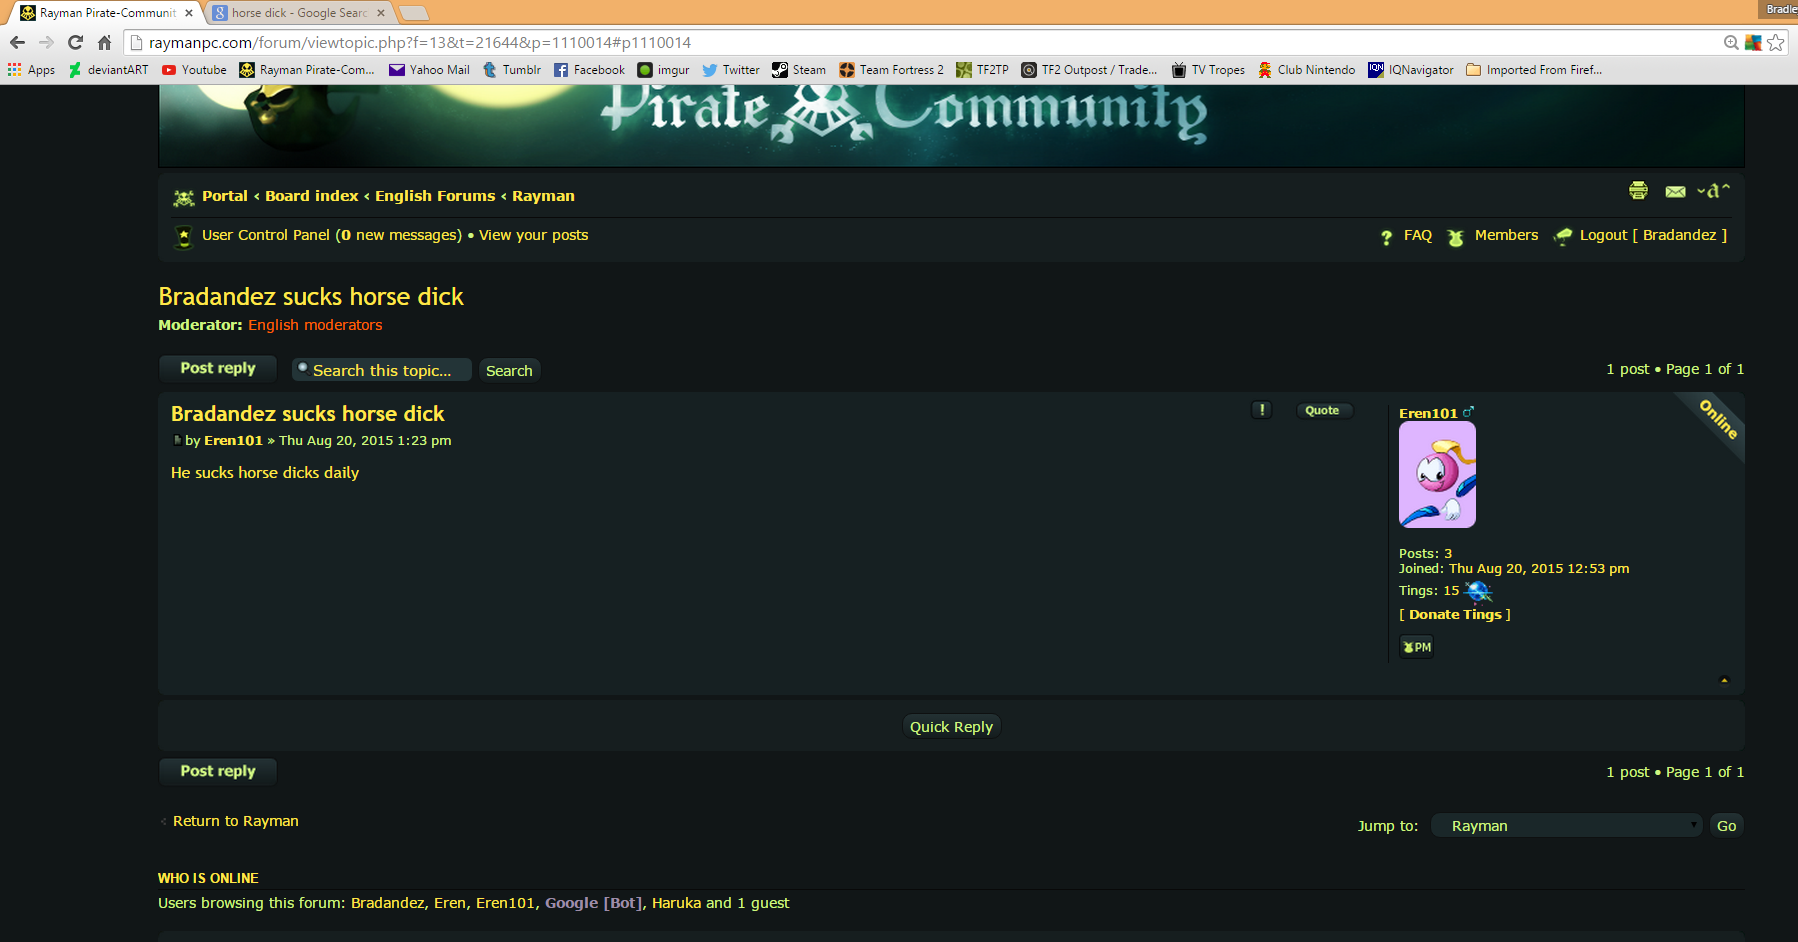
Task: Click the print view printer icon
Action: coord(1638,190)
